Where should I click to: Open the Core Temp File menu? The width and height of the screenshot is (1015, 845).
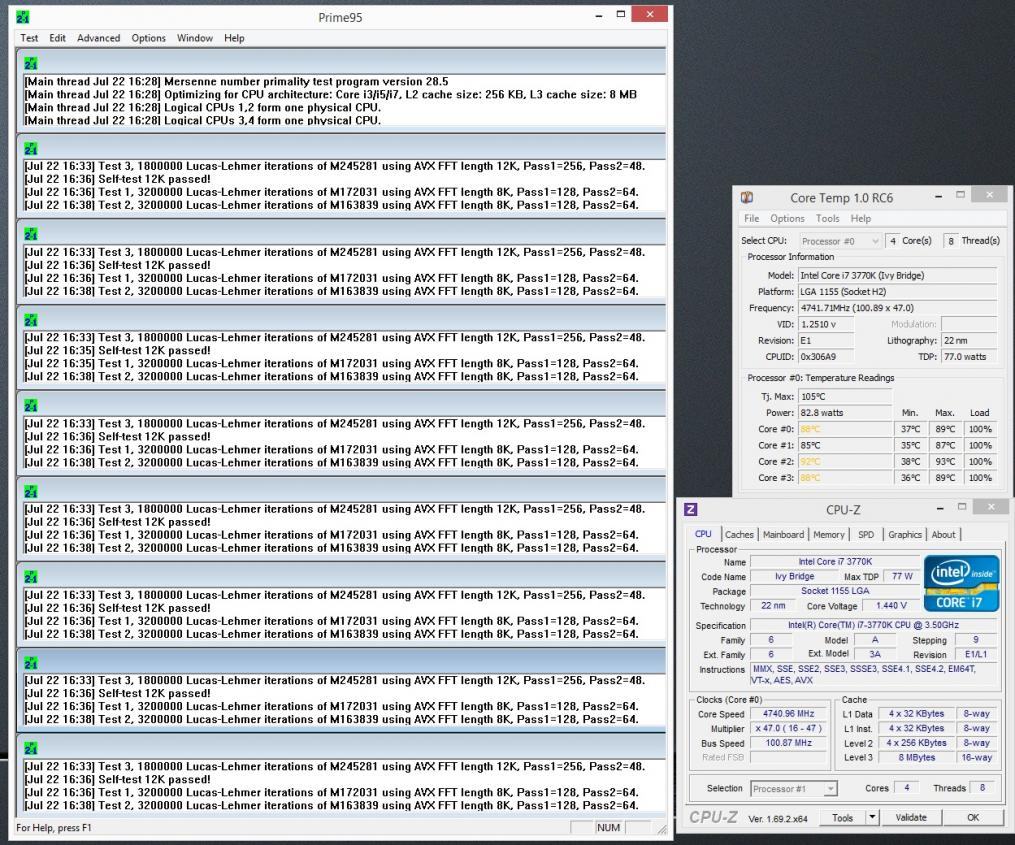[752, 218]
